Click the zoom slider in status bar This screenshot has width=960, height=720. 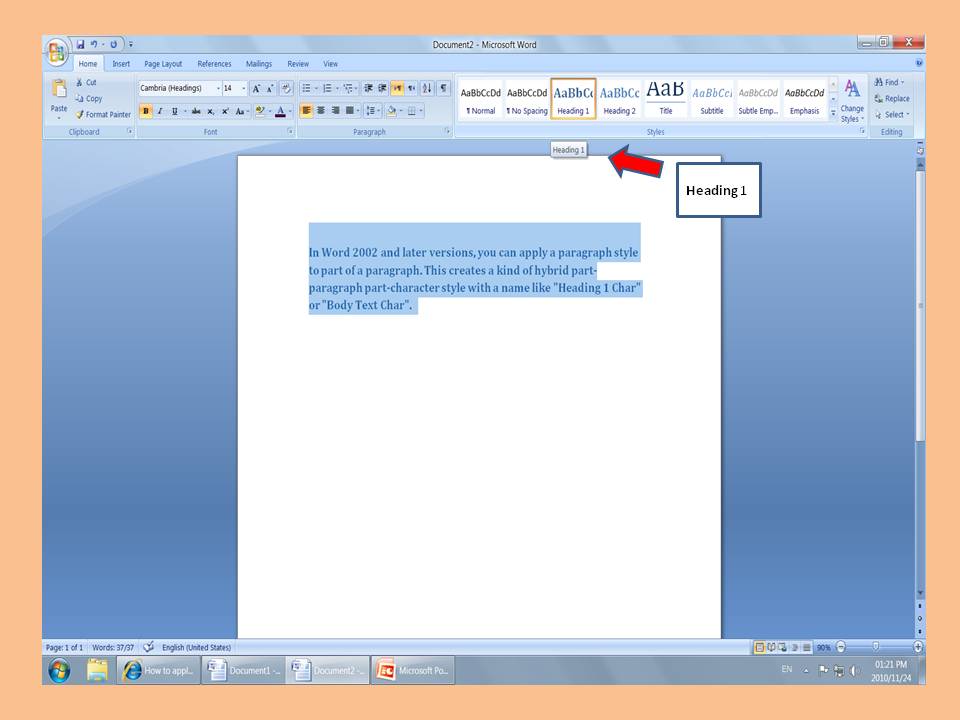tap(877, 647)
